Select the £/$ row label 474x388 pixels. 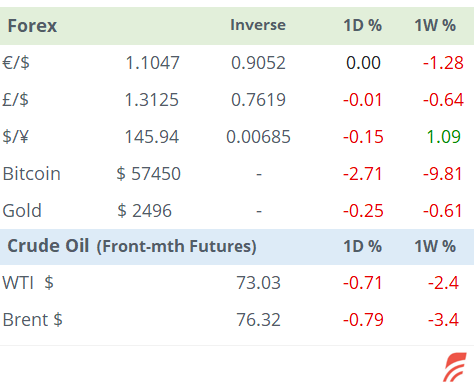click(x=15, y=100)
